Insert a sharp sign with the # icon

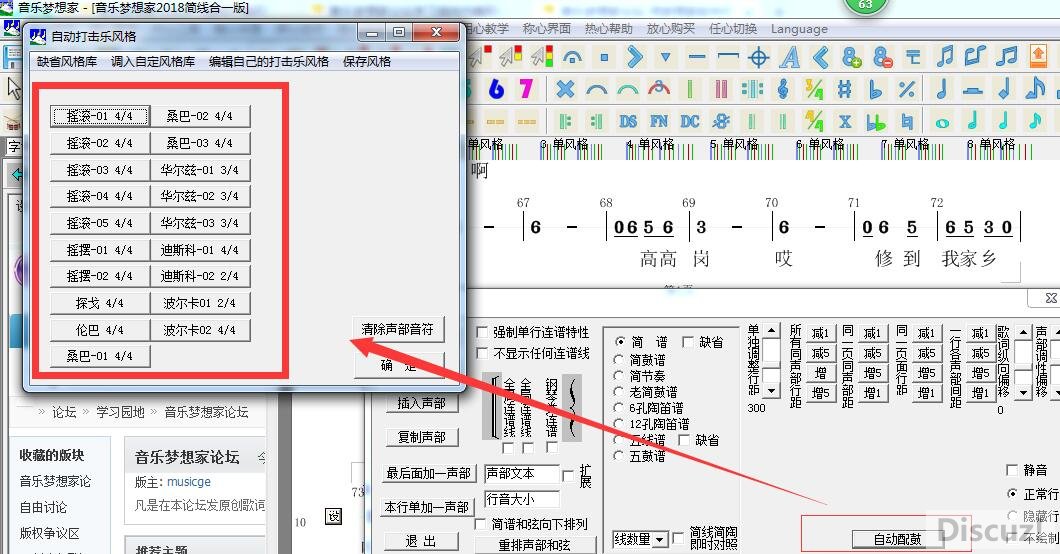(x=844, y=89)
